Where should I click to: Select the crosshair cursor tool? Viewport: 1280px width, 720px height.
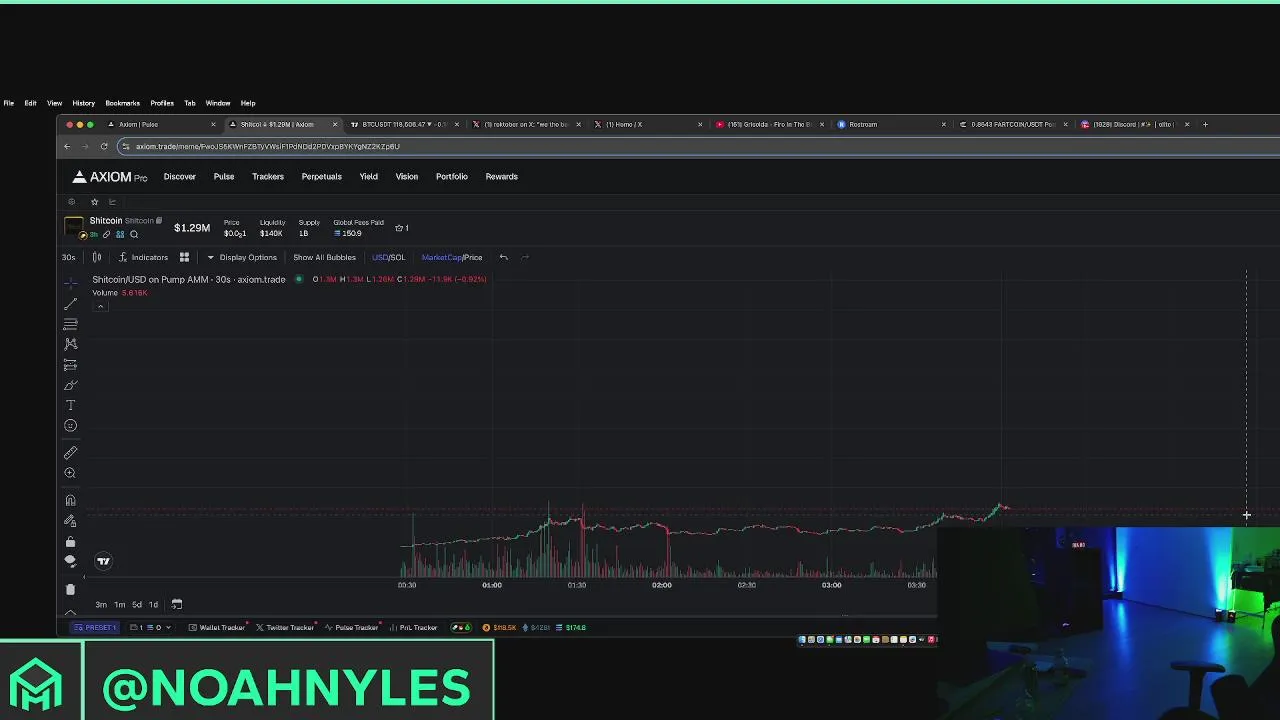coord(70,283)
